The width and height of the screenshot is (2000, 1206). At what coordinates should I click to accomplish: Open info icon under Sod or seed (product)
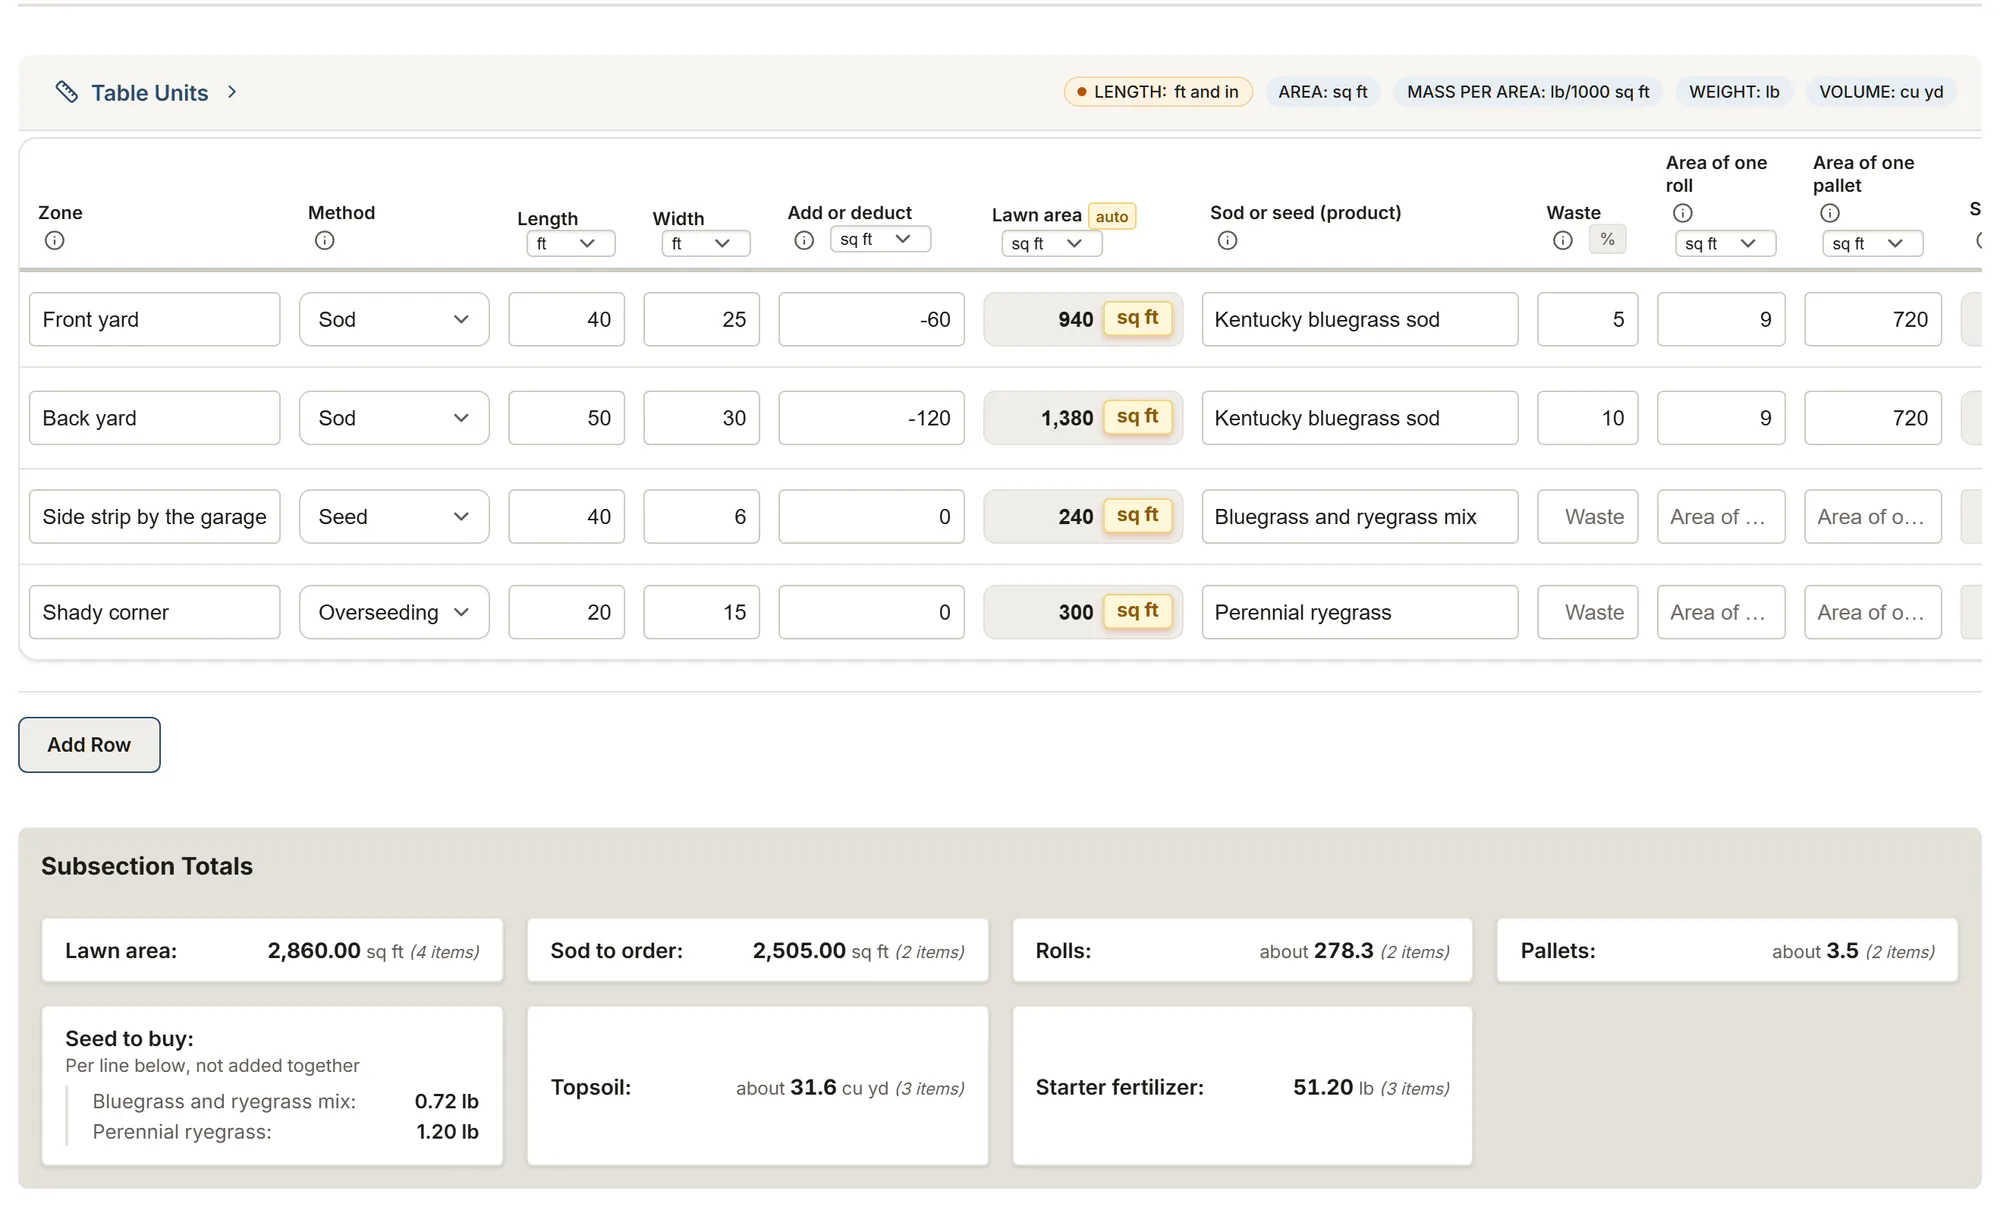pos(1228,240)
